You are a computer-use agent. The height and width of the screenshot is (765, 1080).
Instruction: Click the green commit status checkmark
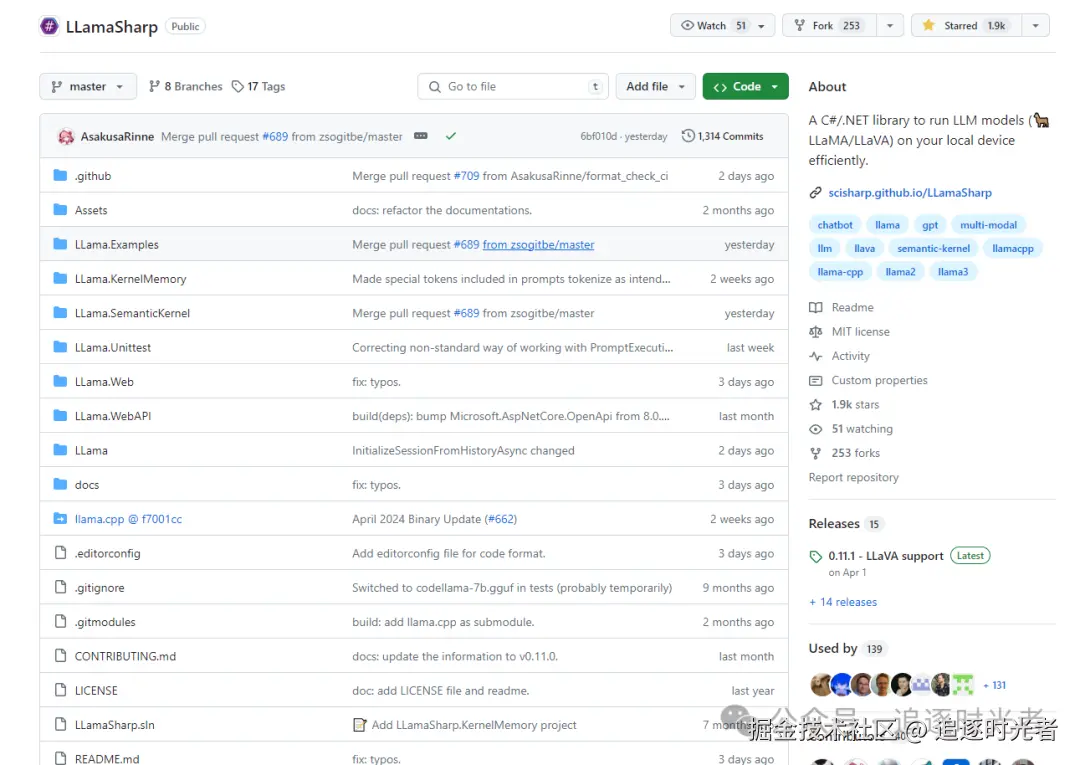[450, 136]
